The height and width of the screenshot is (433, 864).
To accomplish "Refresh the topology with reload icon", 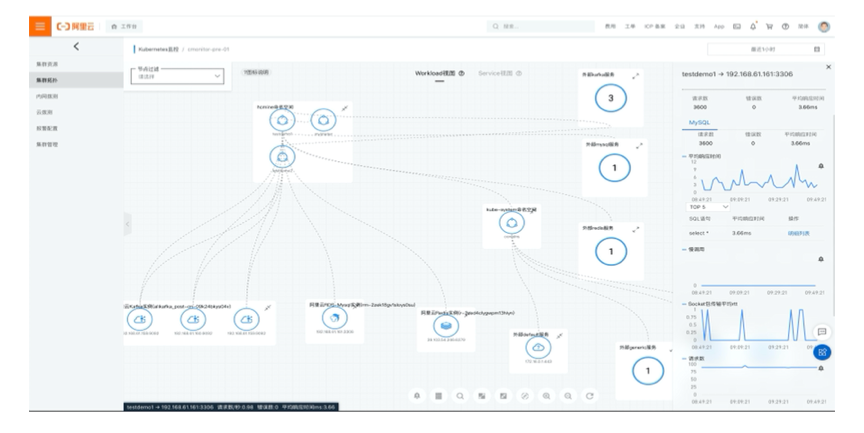I will pyautogui.click(x=590, y=396).
